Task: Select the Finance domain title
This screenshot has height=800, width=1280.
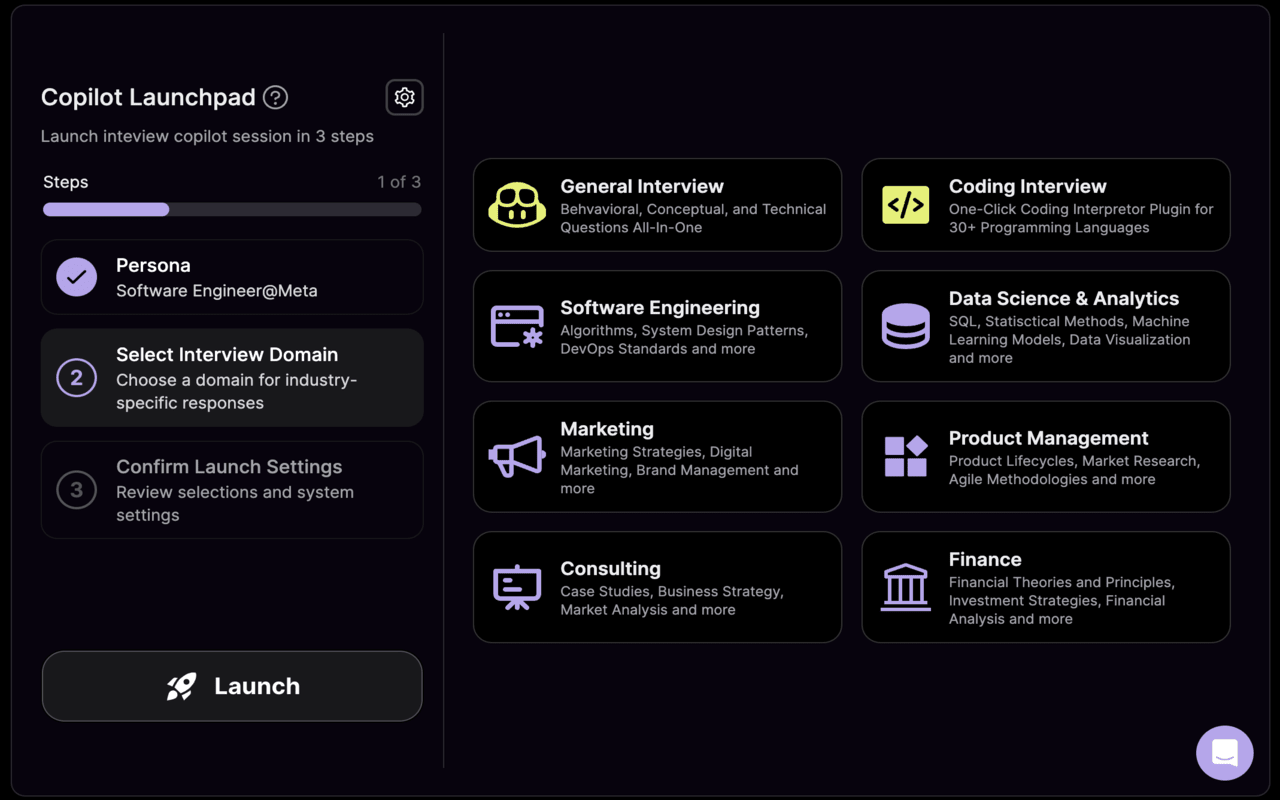Action: (985, 559)
